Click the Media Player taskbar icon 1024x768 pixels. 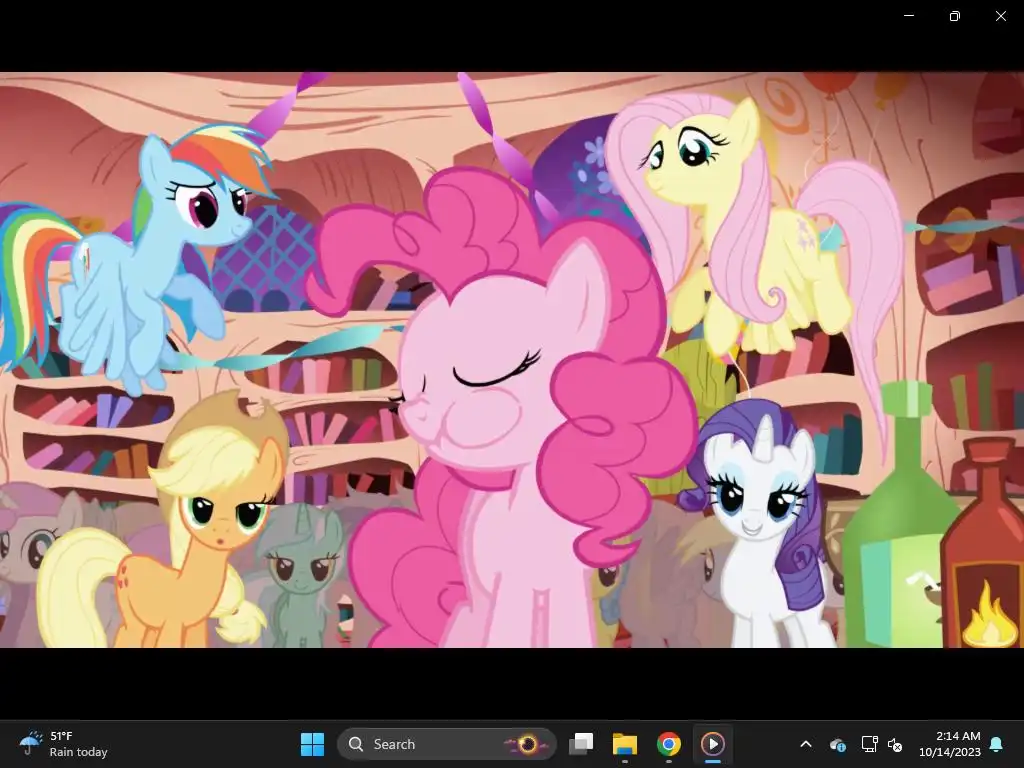712,744
